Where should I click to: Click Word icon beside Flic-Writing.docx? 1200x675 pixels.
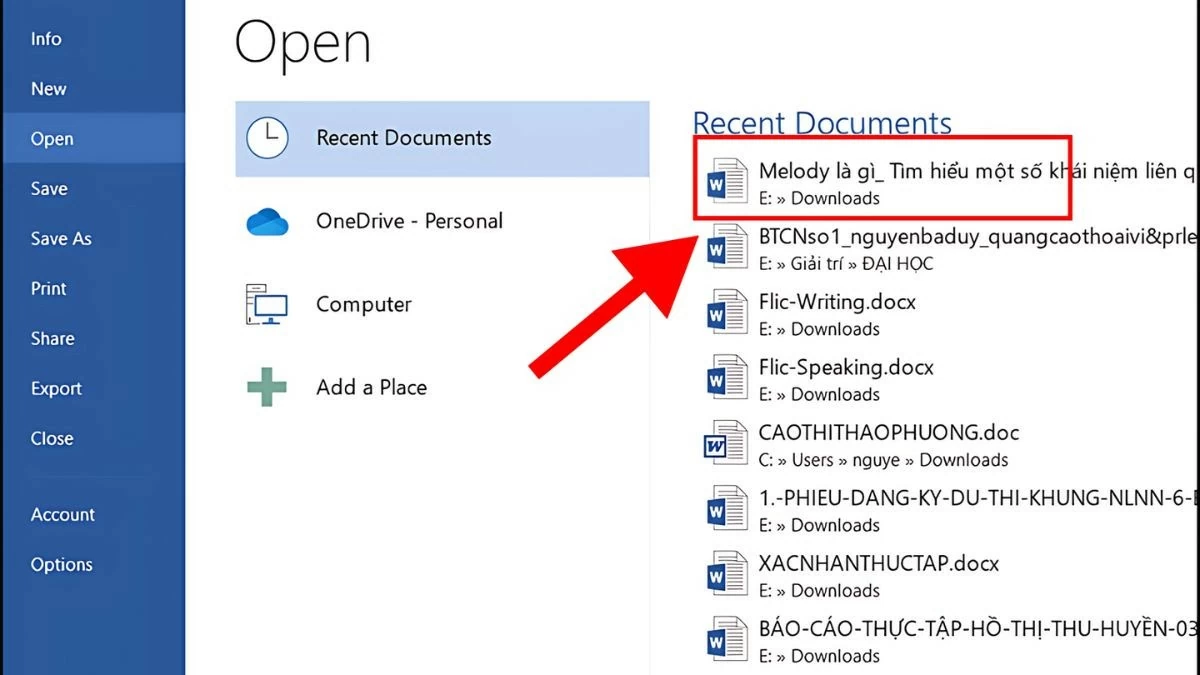[x=727, y=314]
